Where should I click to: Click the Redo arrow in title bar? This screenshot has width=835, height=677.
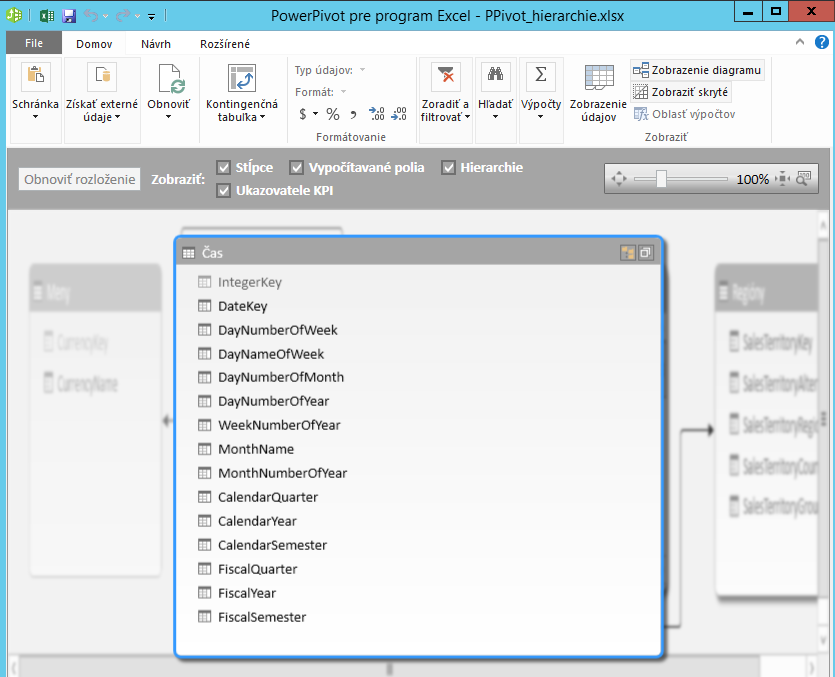point(123,16)
